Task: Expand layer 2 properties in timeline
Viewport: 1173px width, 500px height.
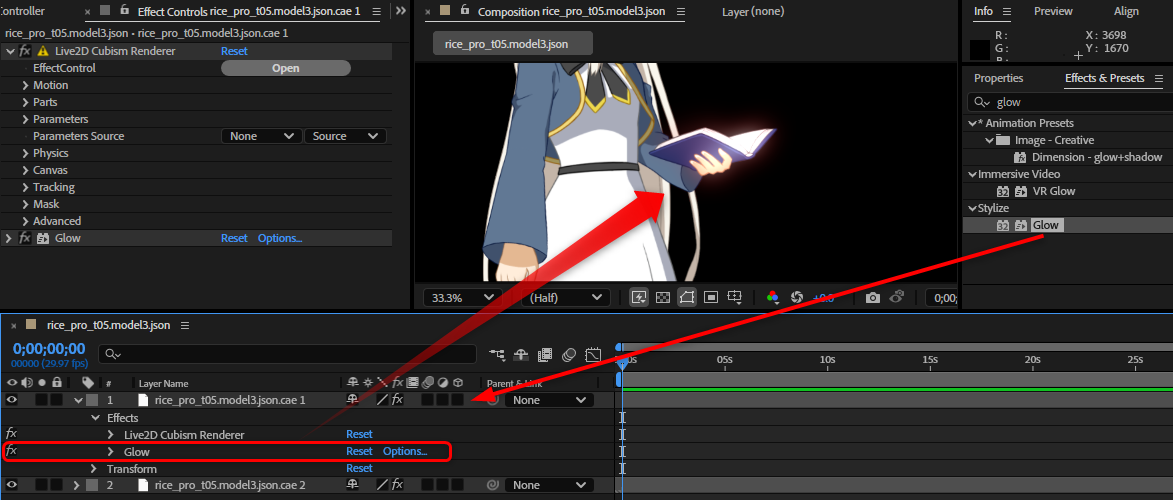Action: coord(76,485)
